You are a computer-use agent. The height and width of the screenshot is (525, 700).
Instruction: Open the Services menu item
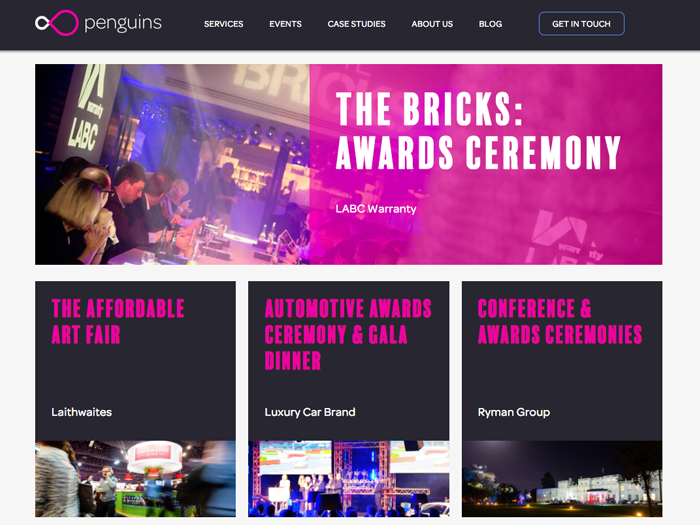pyautogui.click(x=223, y=24)
